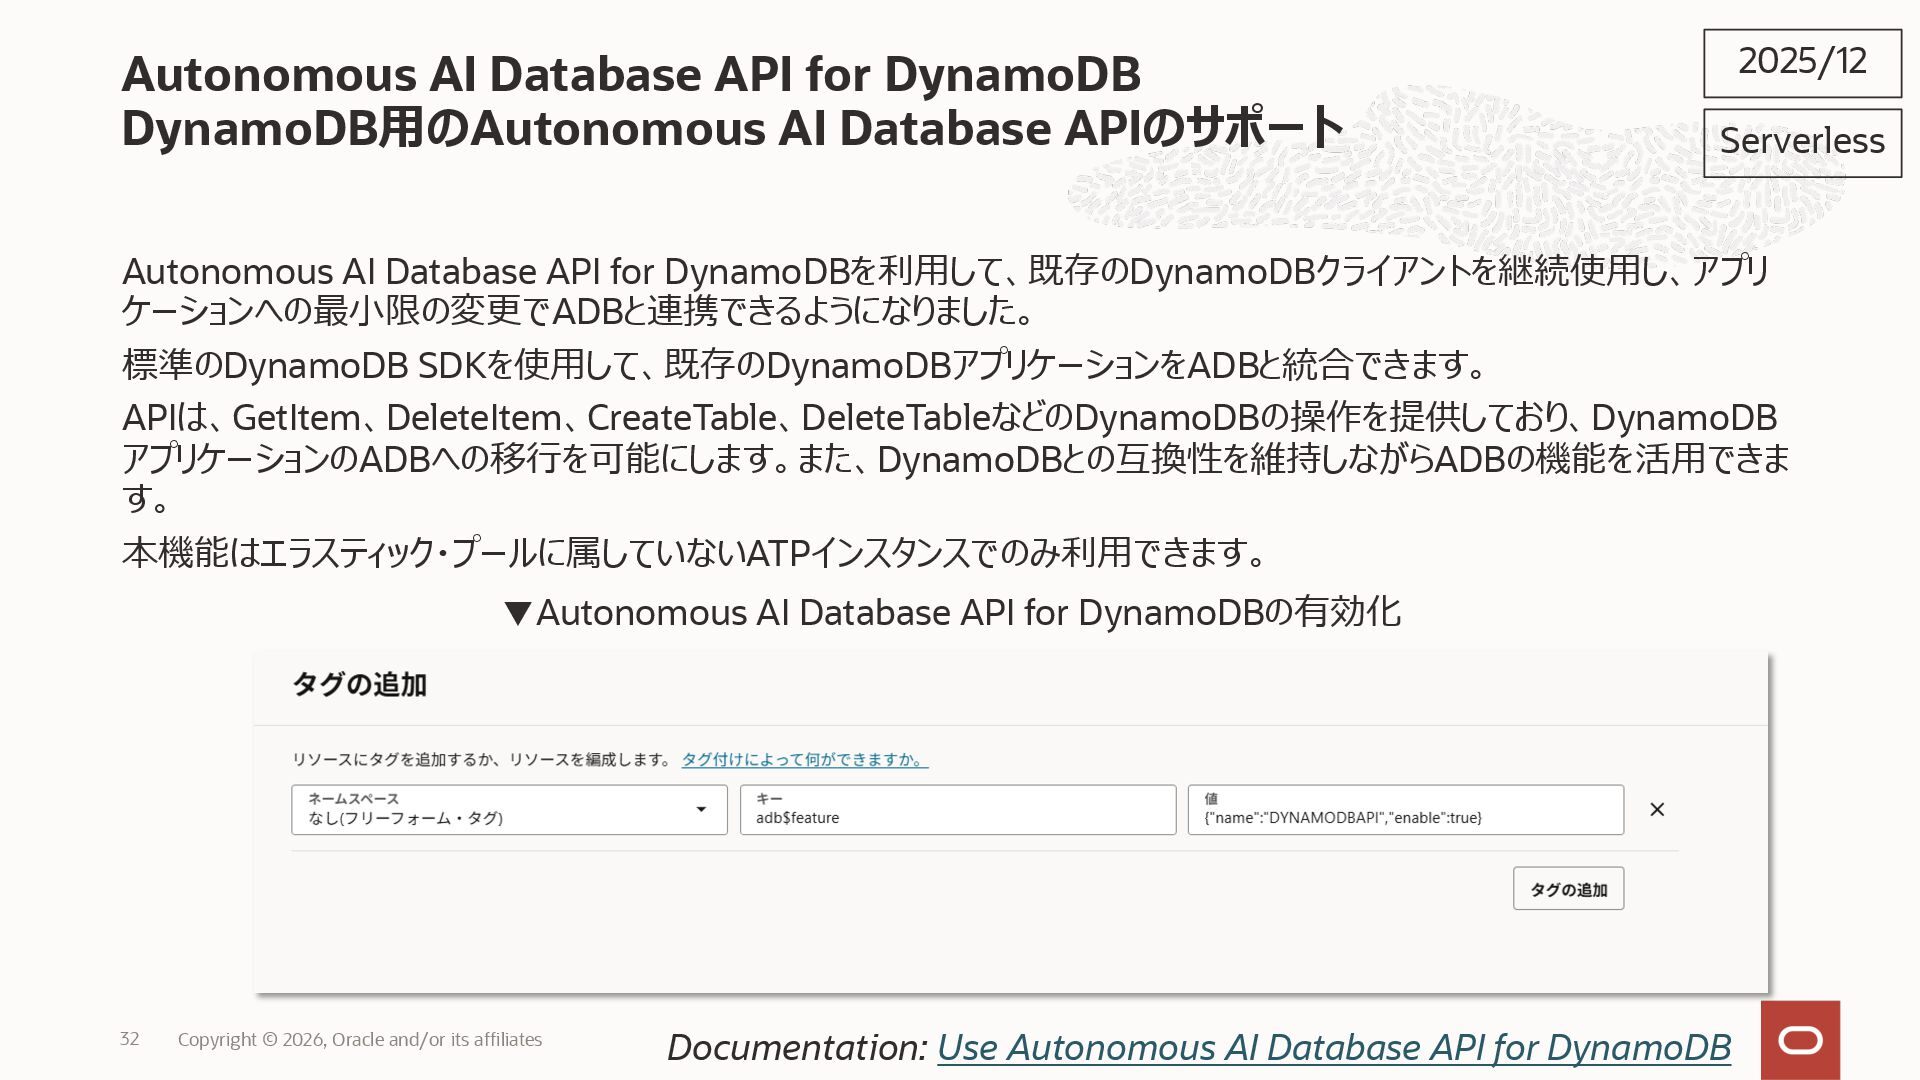
Task: Click the Copyright 2026 Oracle footer text
Action: click(360, 1040)
